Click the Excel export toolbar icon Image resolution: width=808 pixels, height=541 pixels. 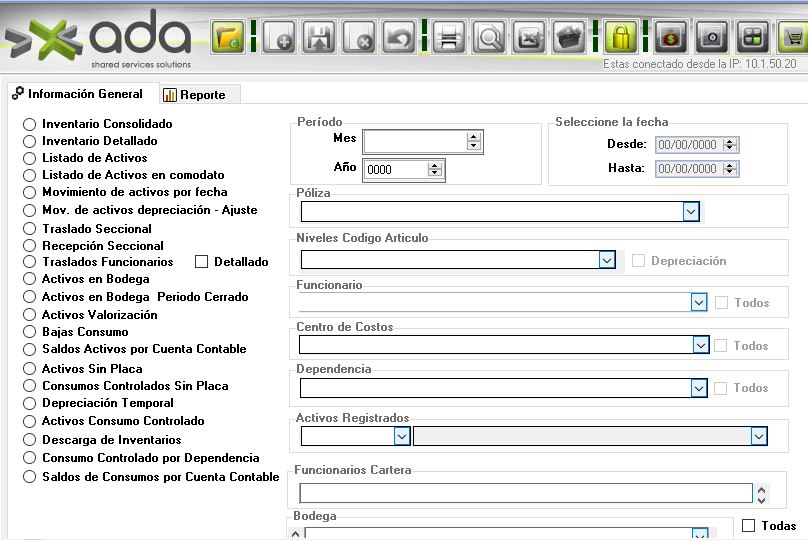529,37
